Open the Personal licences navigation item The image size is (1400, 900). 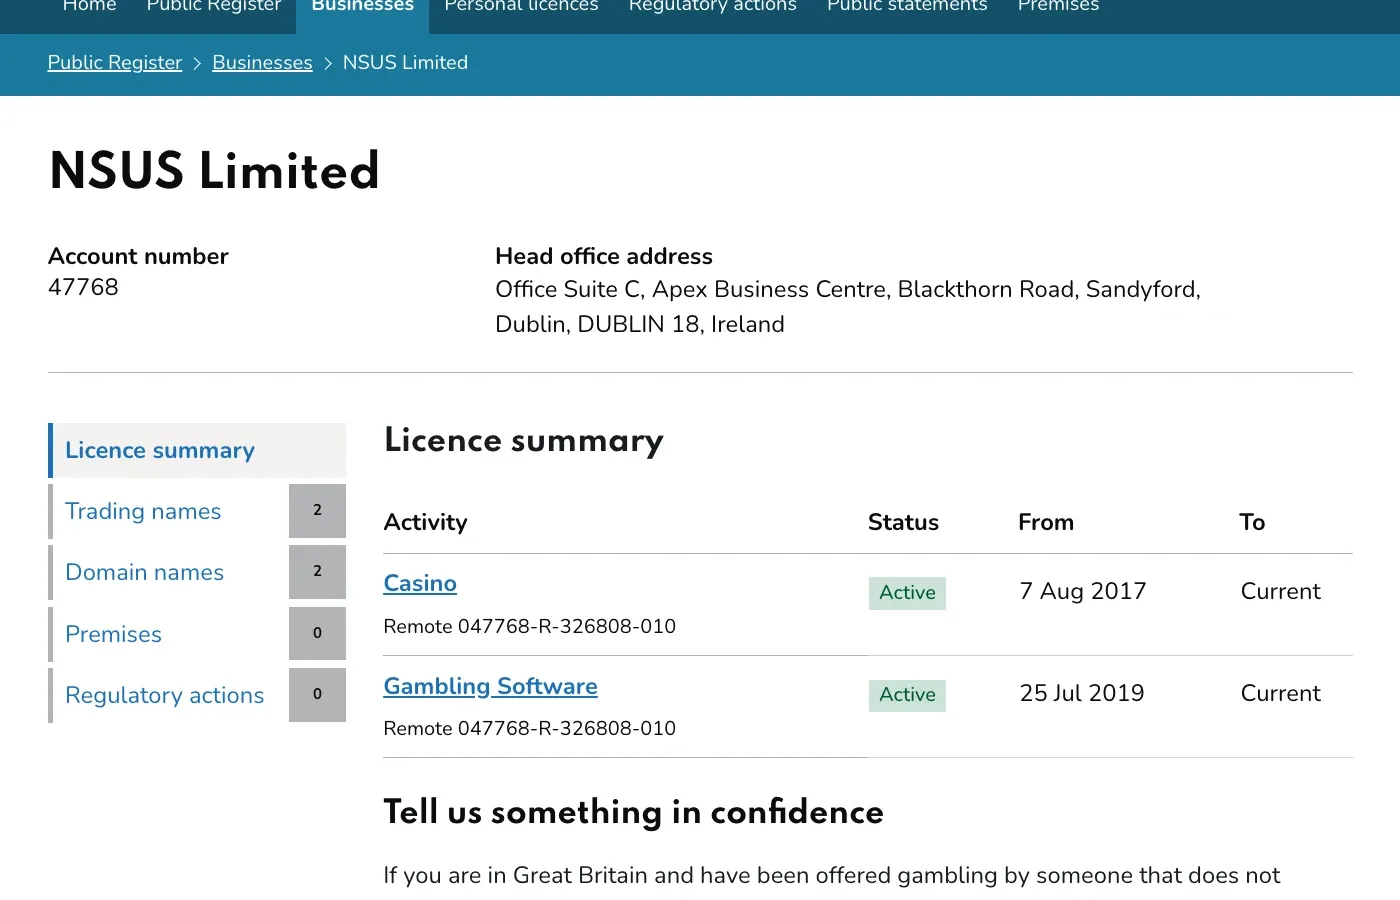(x=521, y=6)
